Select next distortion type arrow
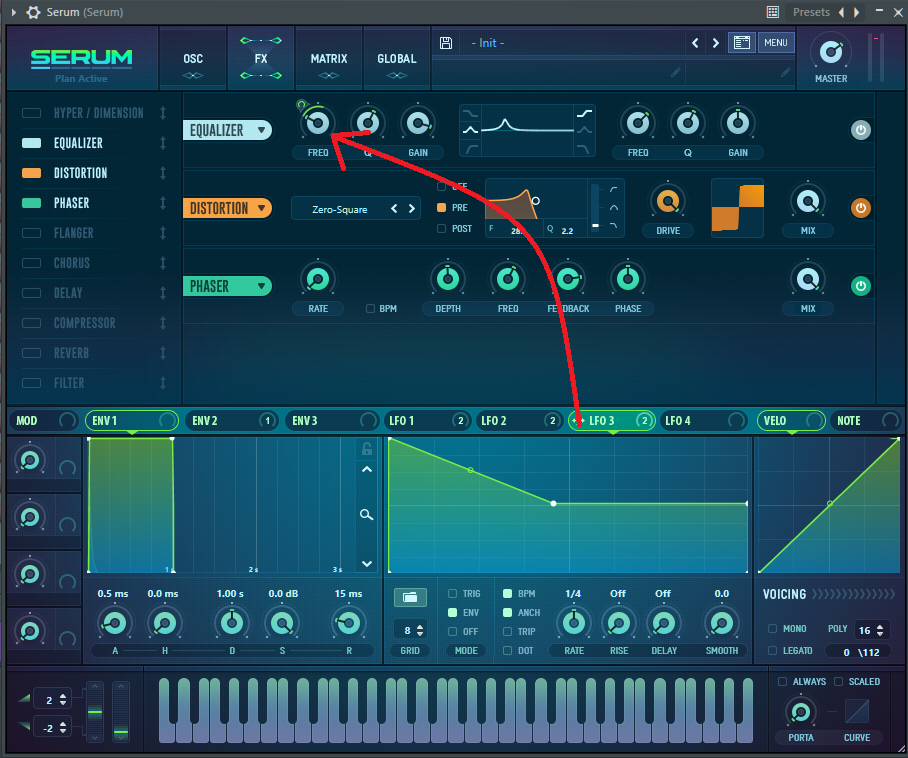 click(412, 209)
